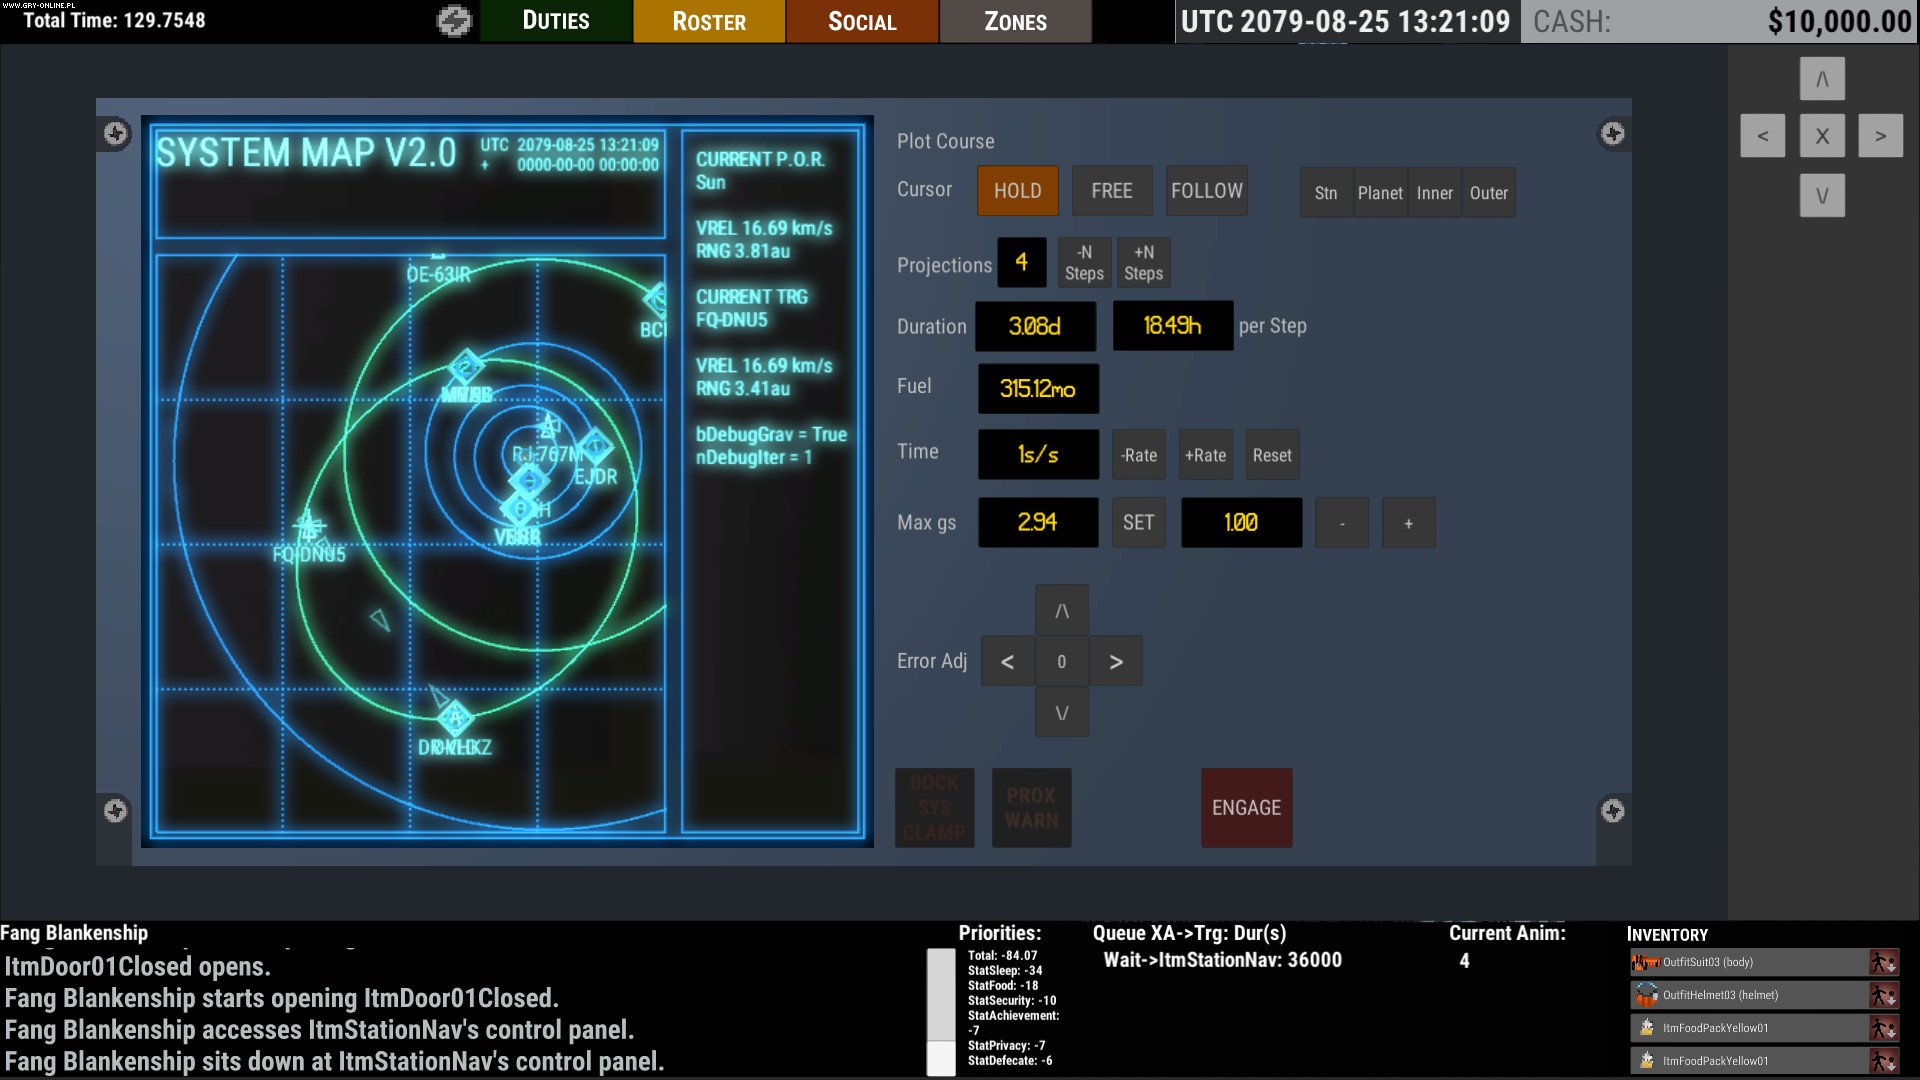This screenshot has height=1080, width=1920.
Task: Click the Fuel value field showing 315.12mo
Action: (x=1038, y=388)
